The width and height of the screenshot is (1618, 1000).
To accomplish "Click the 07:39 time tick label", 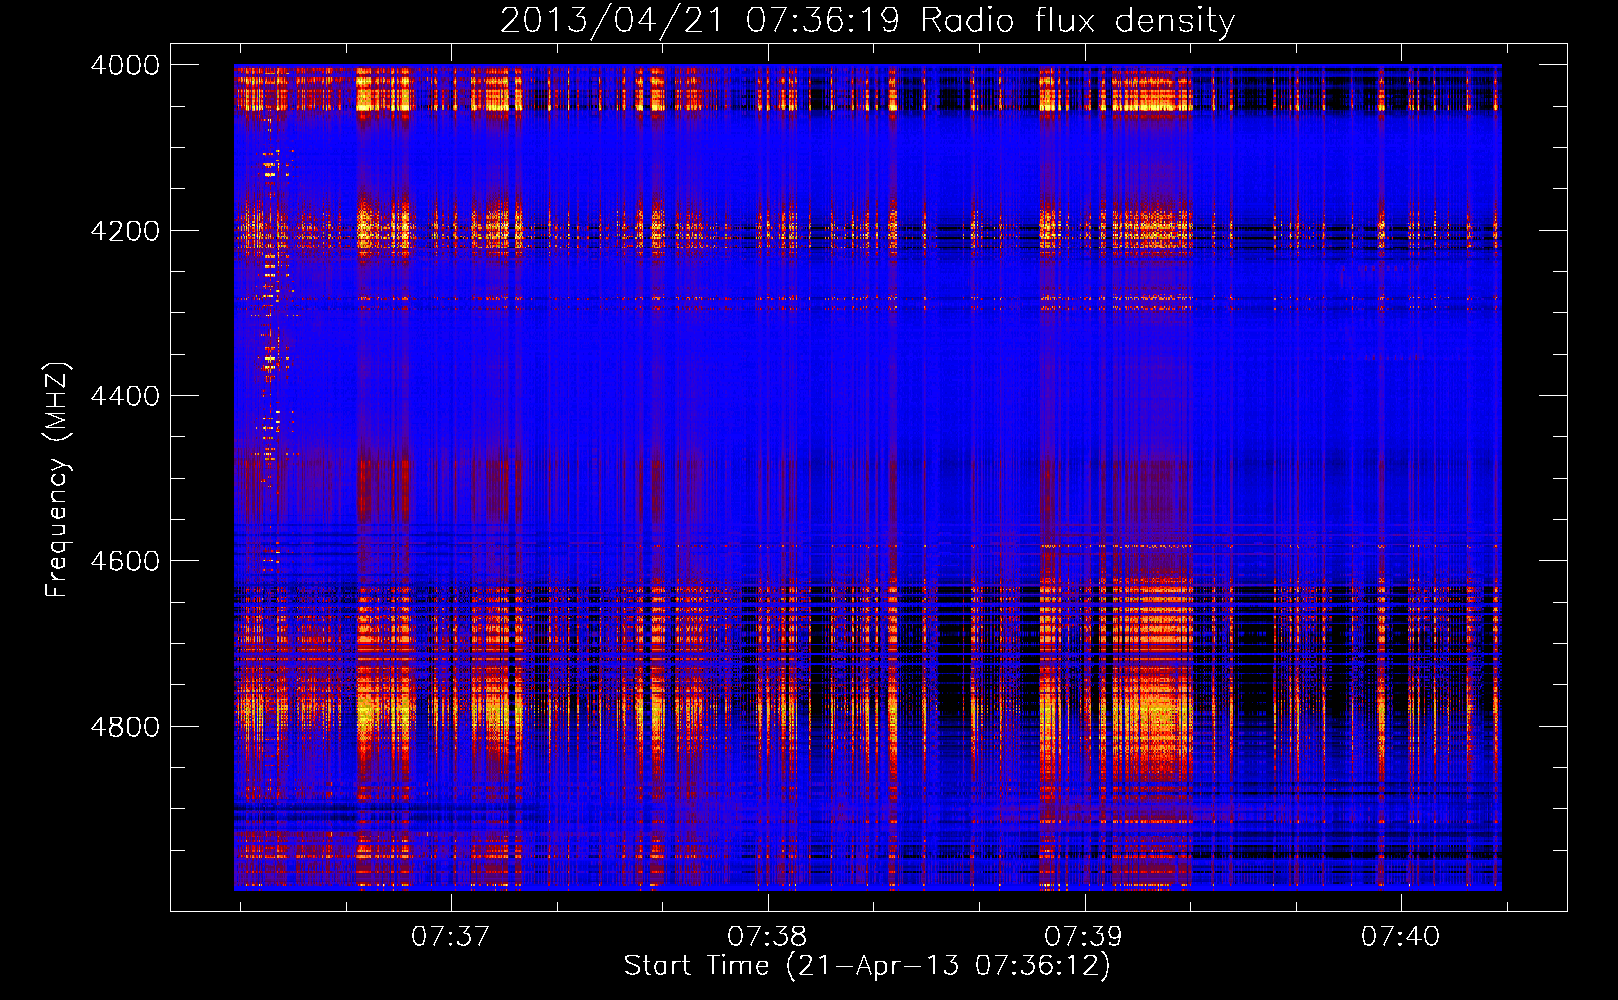I will tap(1084, 936).
